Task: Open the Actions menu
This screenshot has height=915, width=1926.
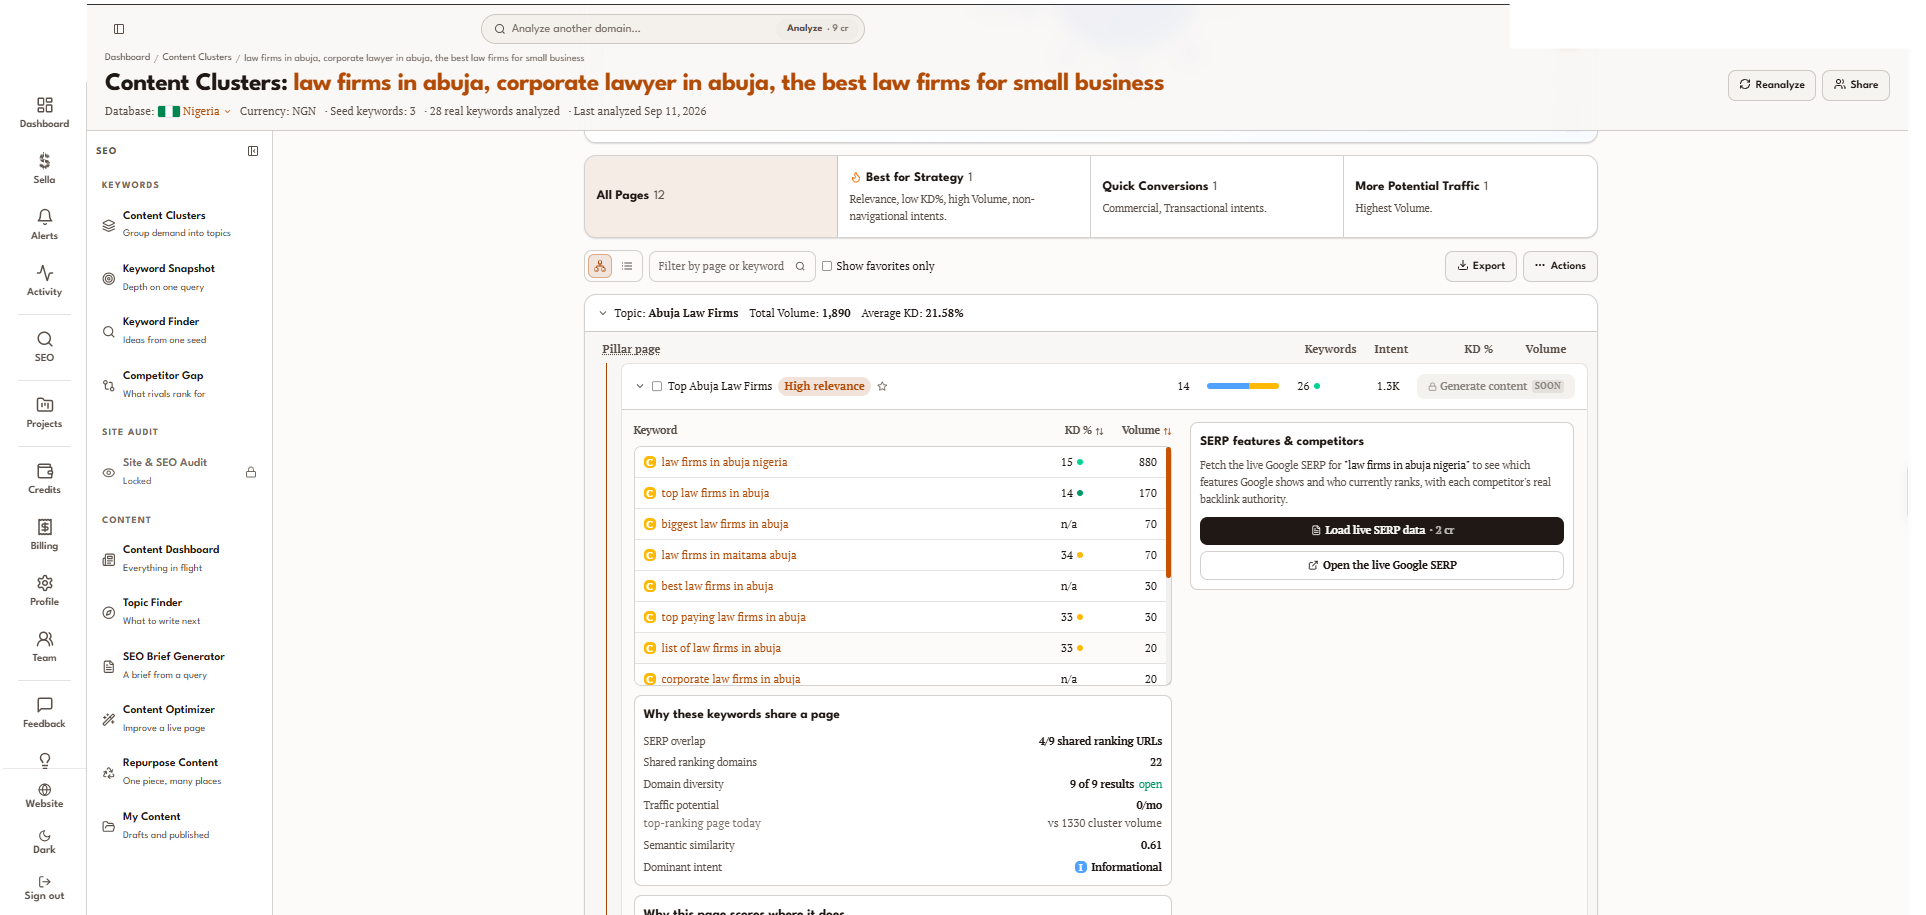Action: [1560, 266]
